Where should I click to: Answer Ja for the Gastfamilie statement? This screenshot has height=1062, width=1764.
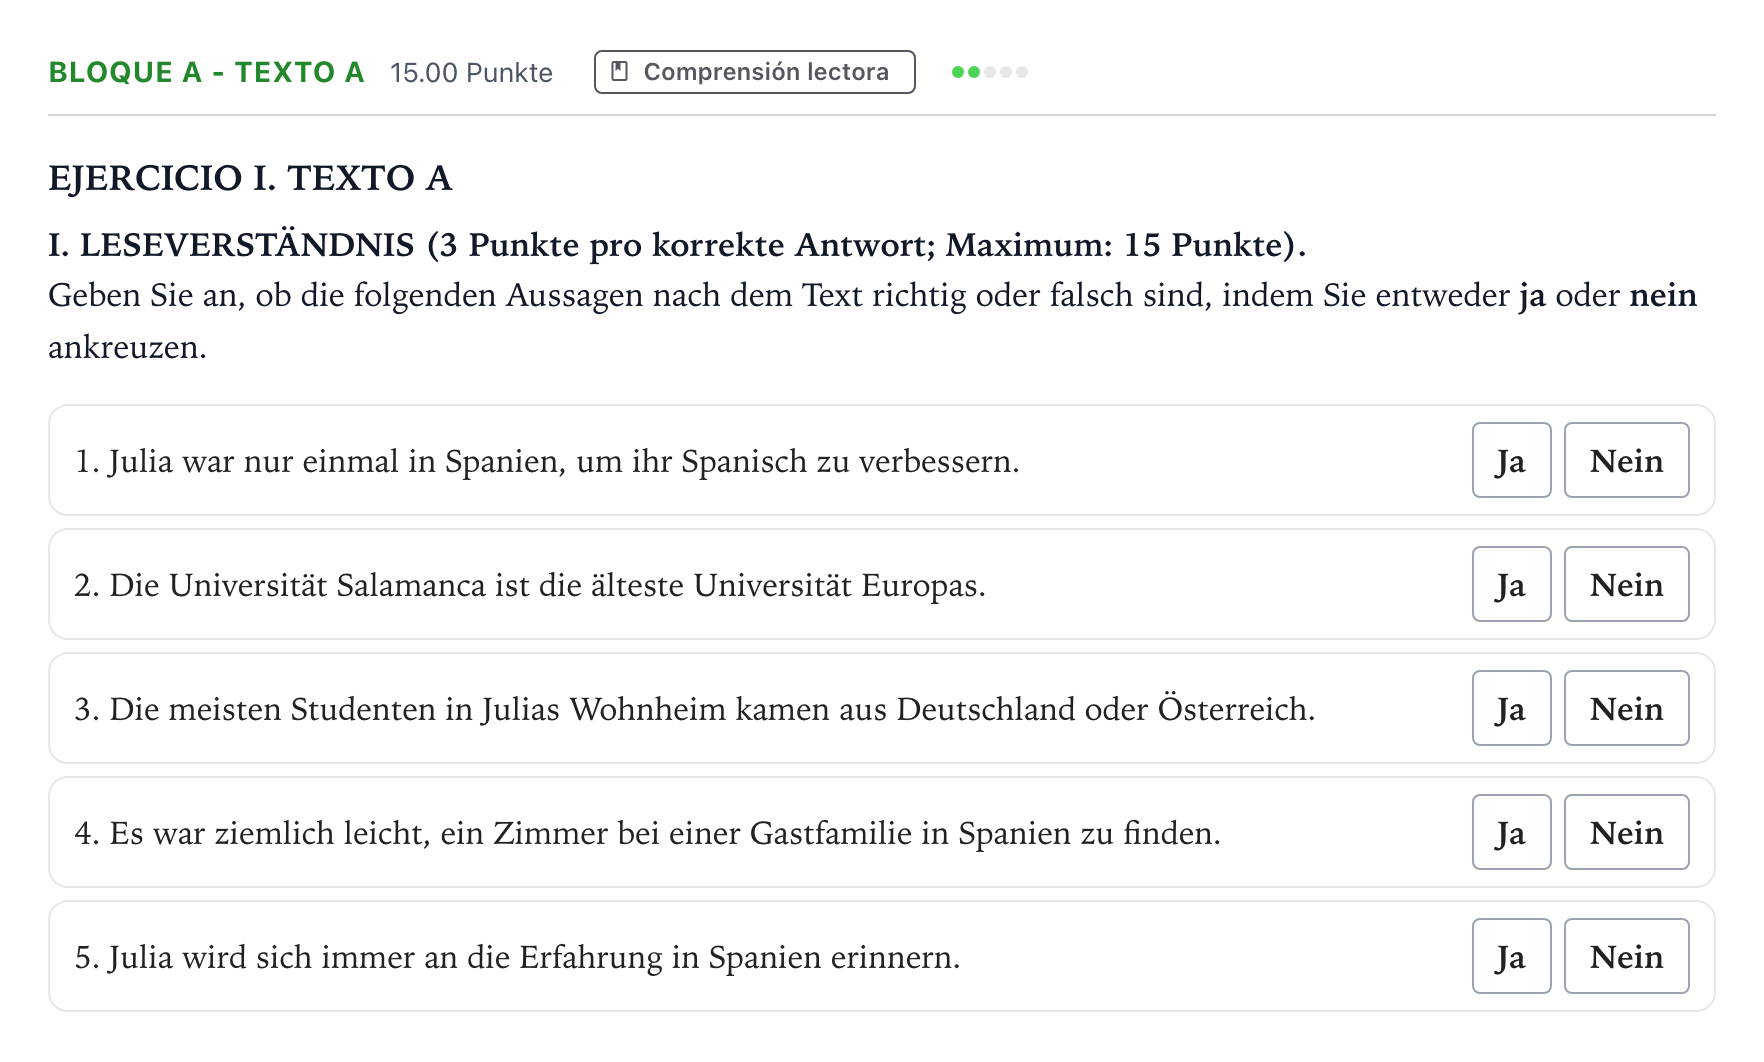[1511, 832]
